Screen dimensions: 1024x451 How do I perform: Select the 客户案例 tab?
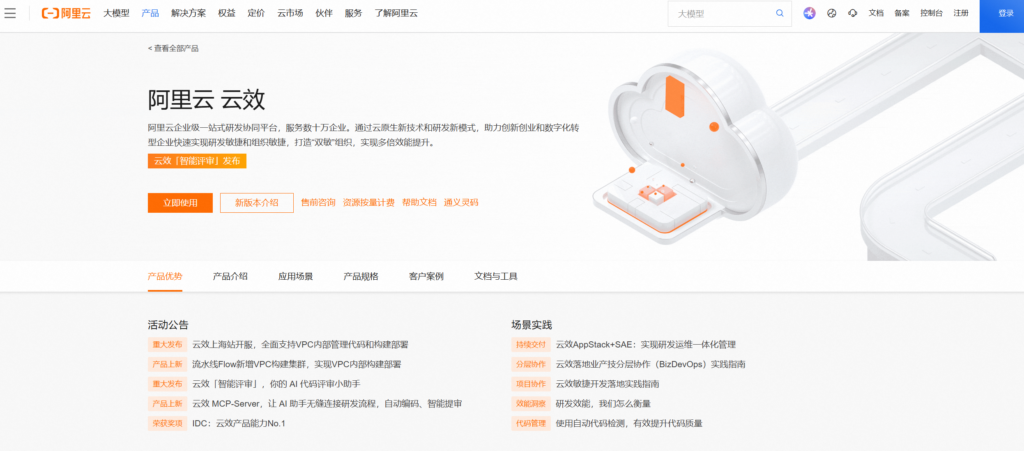click(x=426, y=276)
